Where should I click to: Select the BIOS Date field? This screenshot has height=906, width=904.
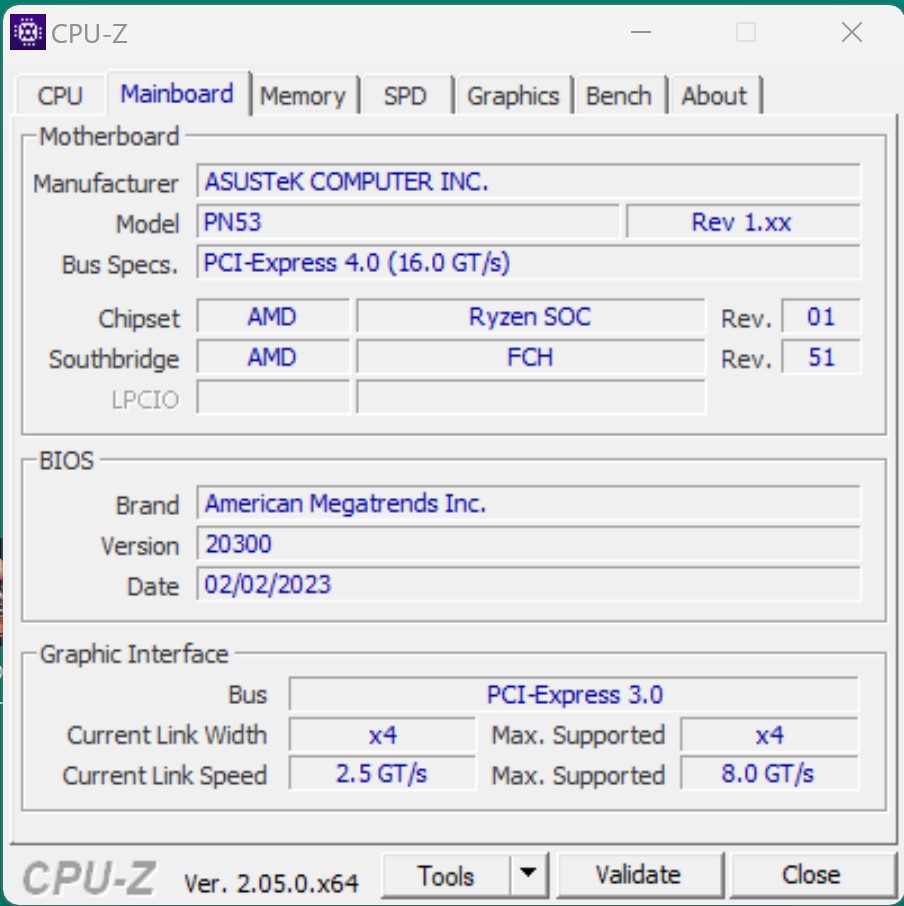[x=528, y=585]
